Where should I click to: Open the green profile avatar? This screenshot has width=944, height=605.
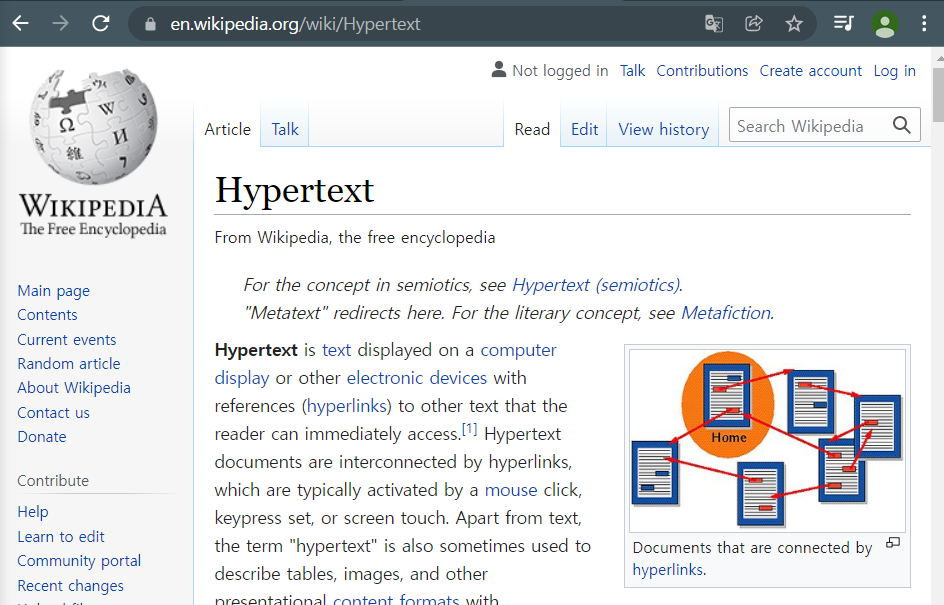tap(884, 24)
